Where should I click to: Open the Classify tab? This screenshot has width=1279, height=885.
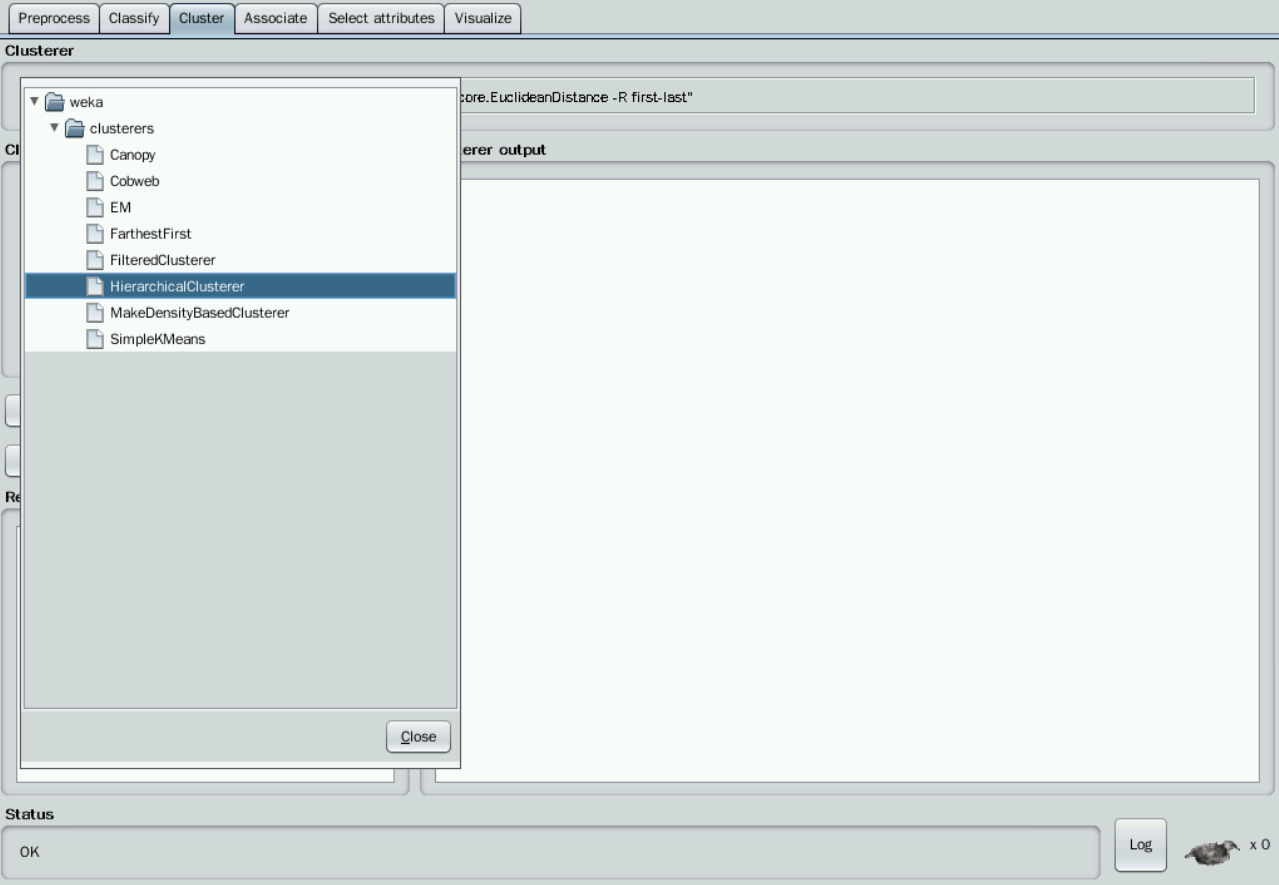pos(134,19)
